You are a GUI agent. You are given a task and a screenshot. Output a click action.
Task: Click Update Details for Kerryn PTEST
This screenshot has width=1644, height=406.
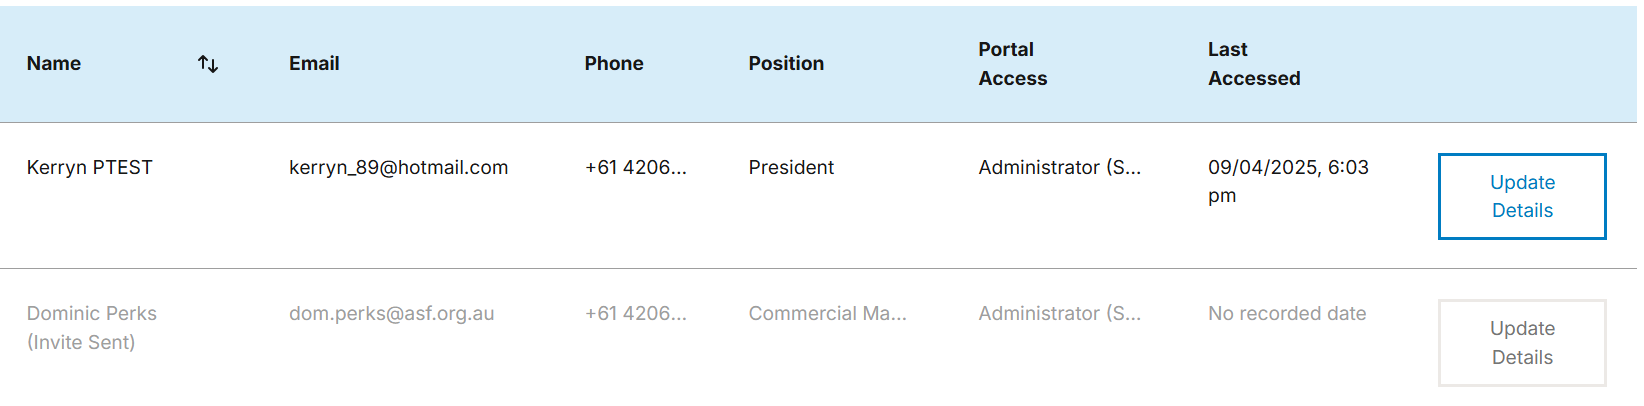(1522, 196)
